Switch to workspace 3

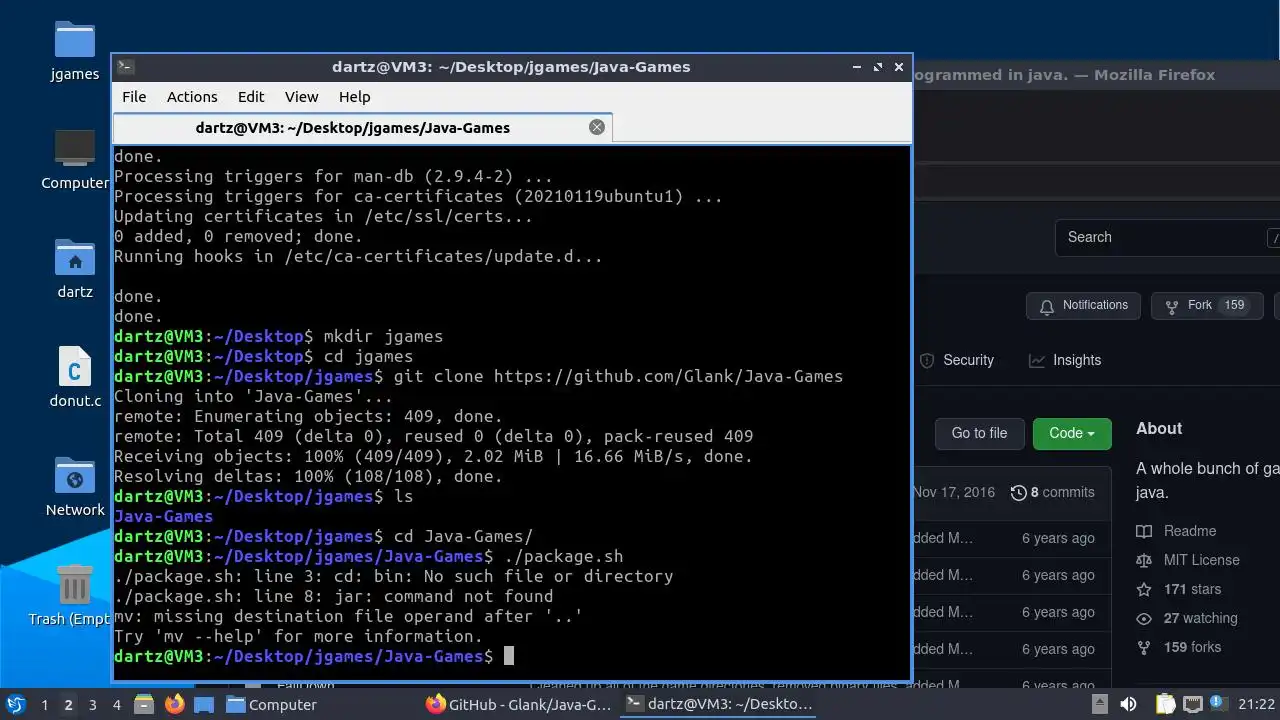point(92,705)
